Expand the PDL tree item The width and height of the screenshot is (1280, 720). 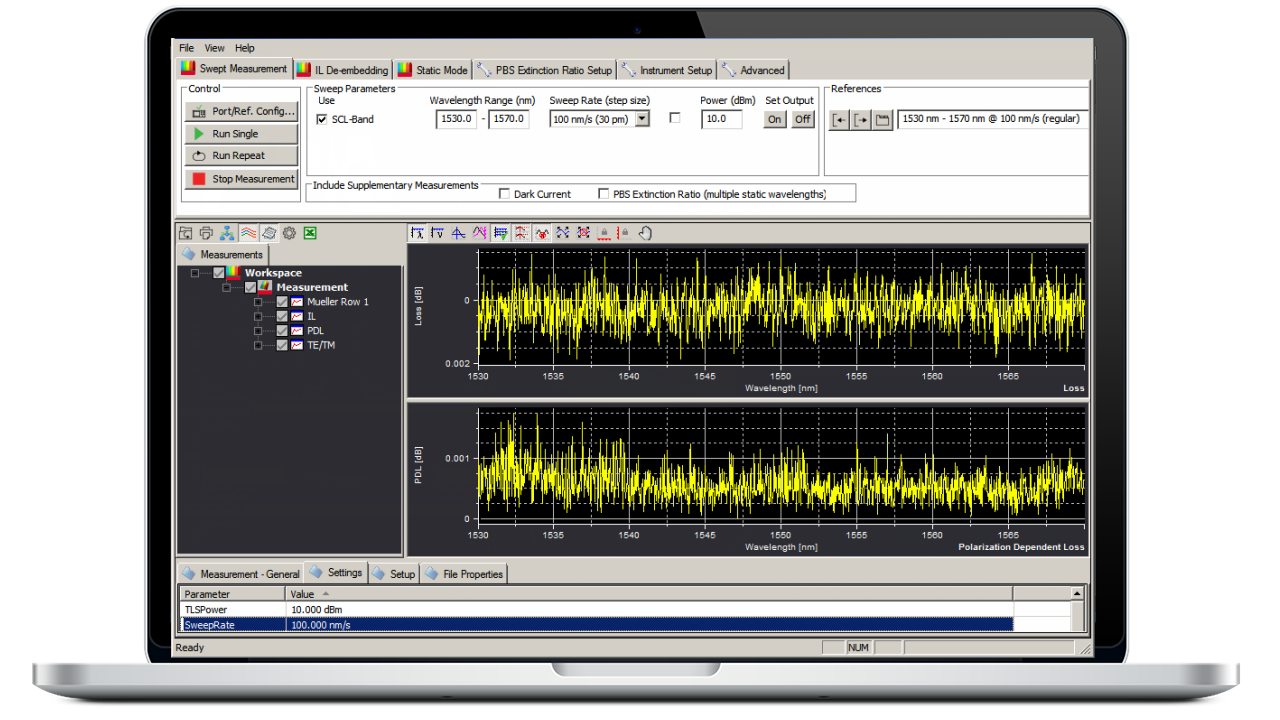click(x=258, y=331)
